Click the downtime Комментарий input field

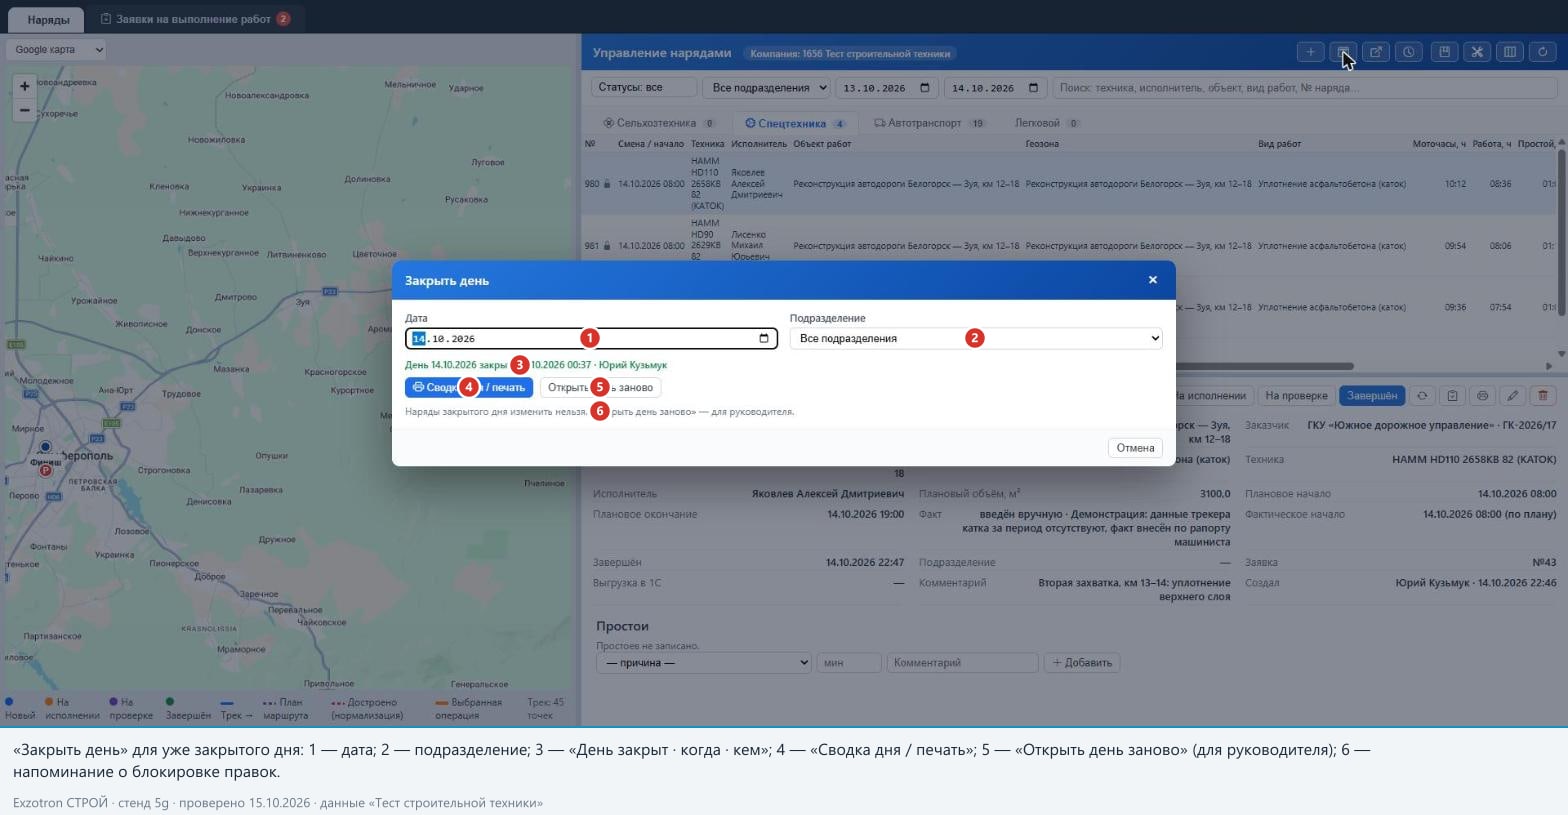[x=962, y=662]
